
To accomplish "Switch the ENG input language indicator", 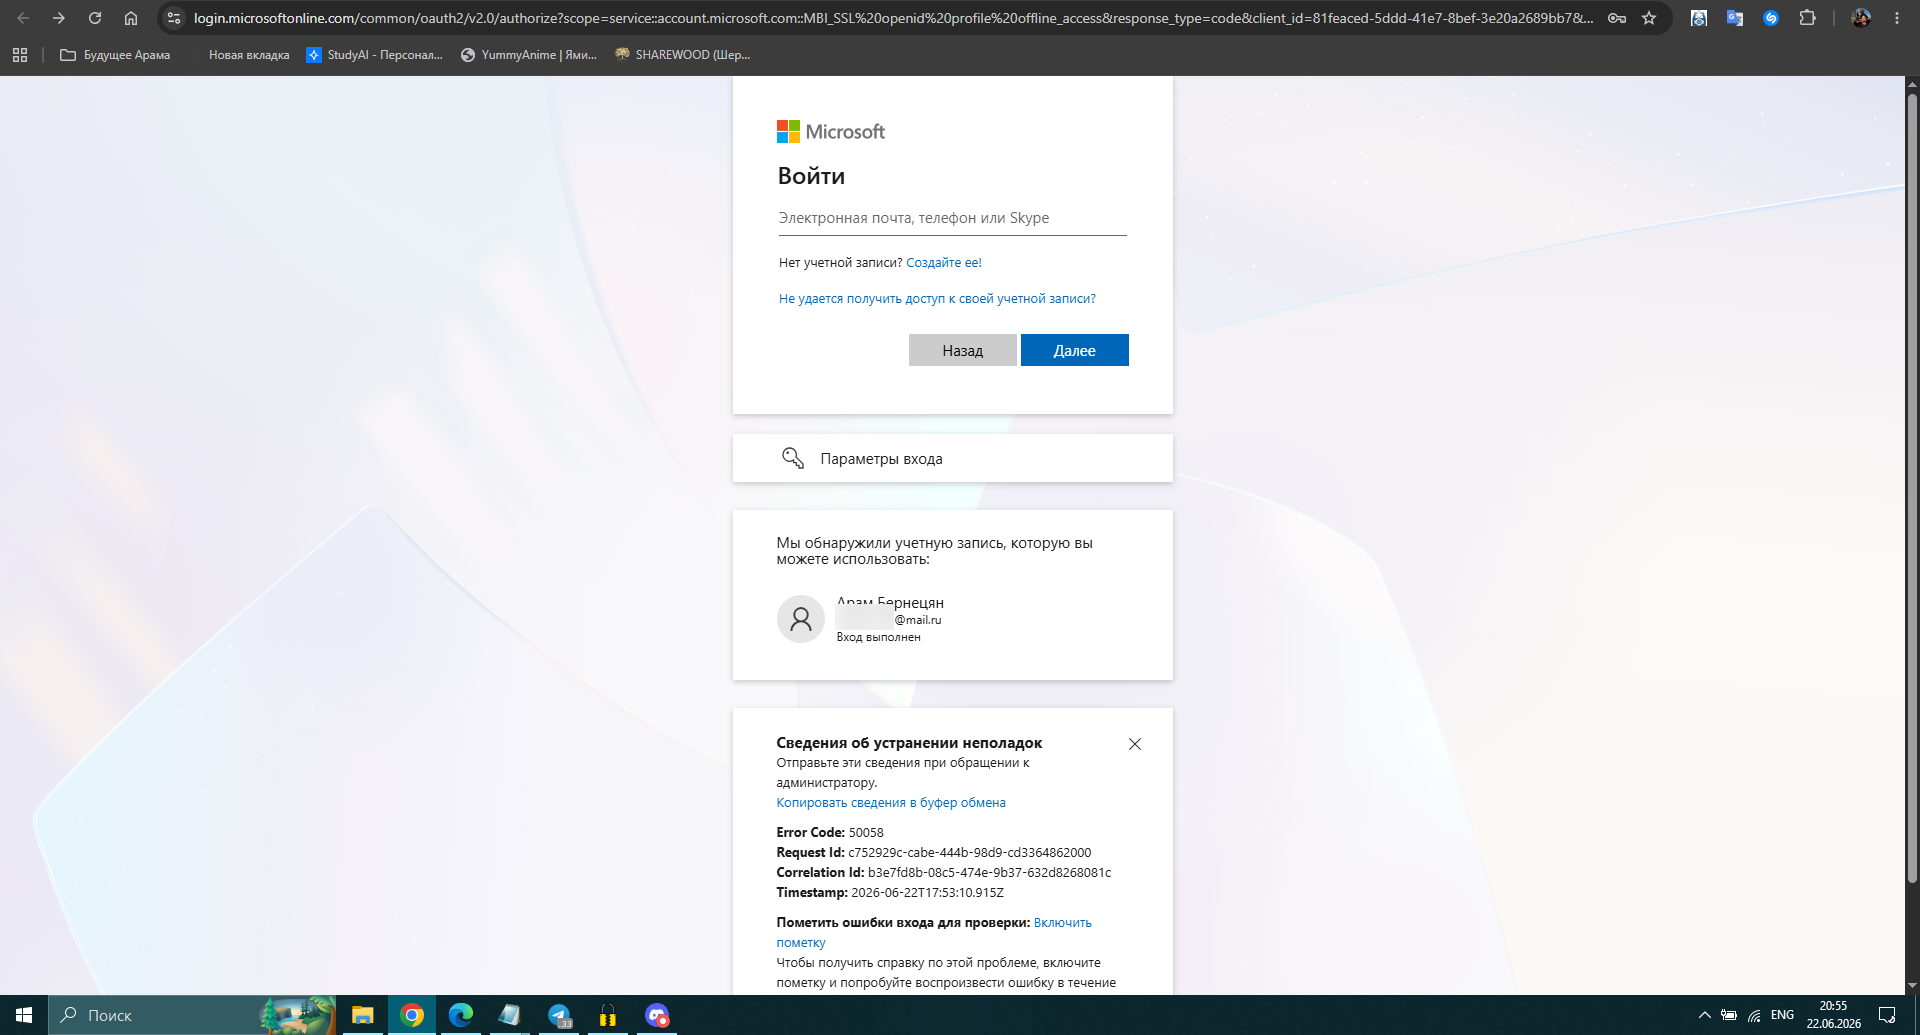I will coord(1782,1015).
